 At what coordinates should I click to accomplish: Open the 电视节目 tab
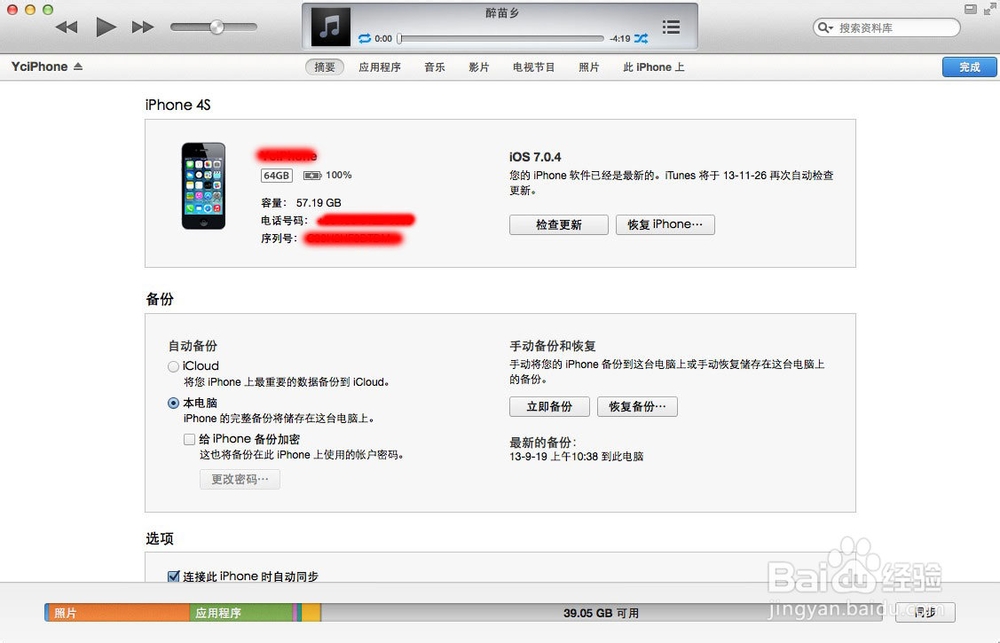tap(534, 67)
